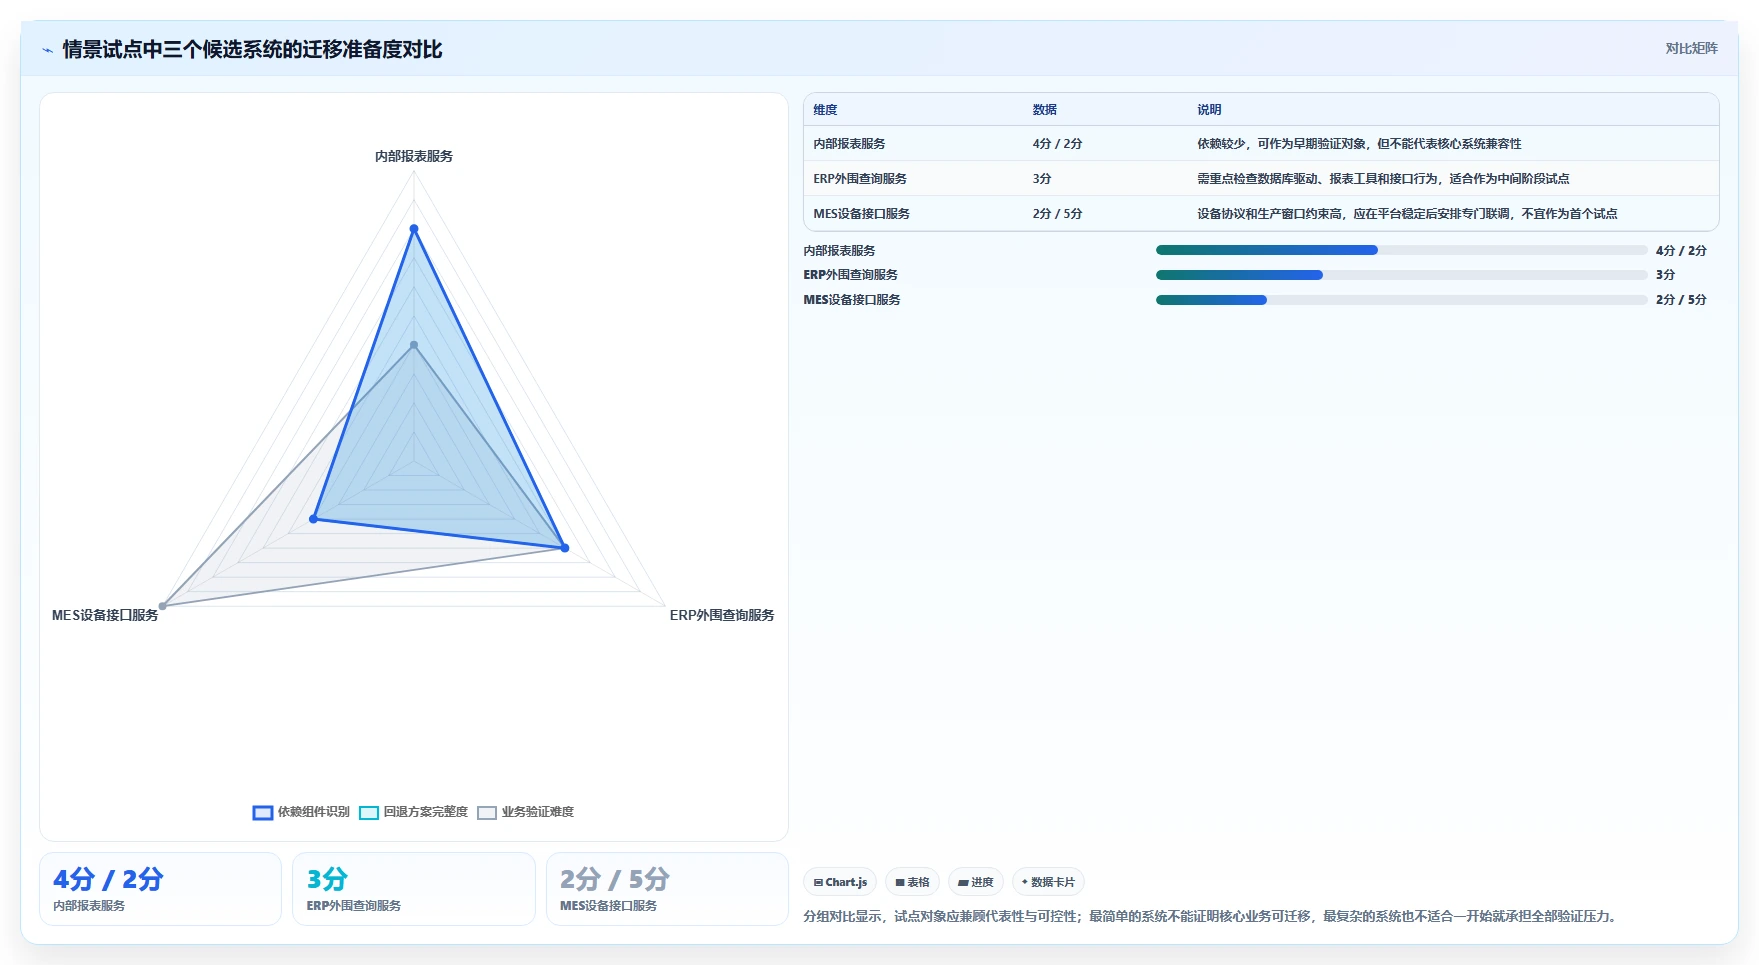
Task: Click the description starting with 设备协议和生产窗口
Action: 1407,214
